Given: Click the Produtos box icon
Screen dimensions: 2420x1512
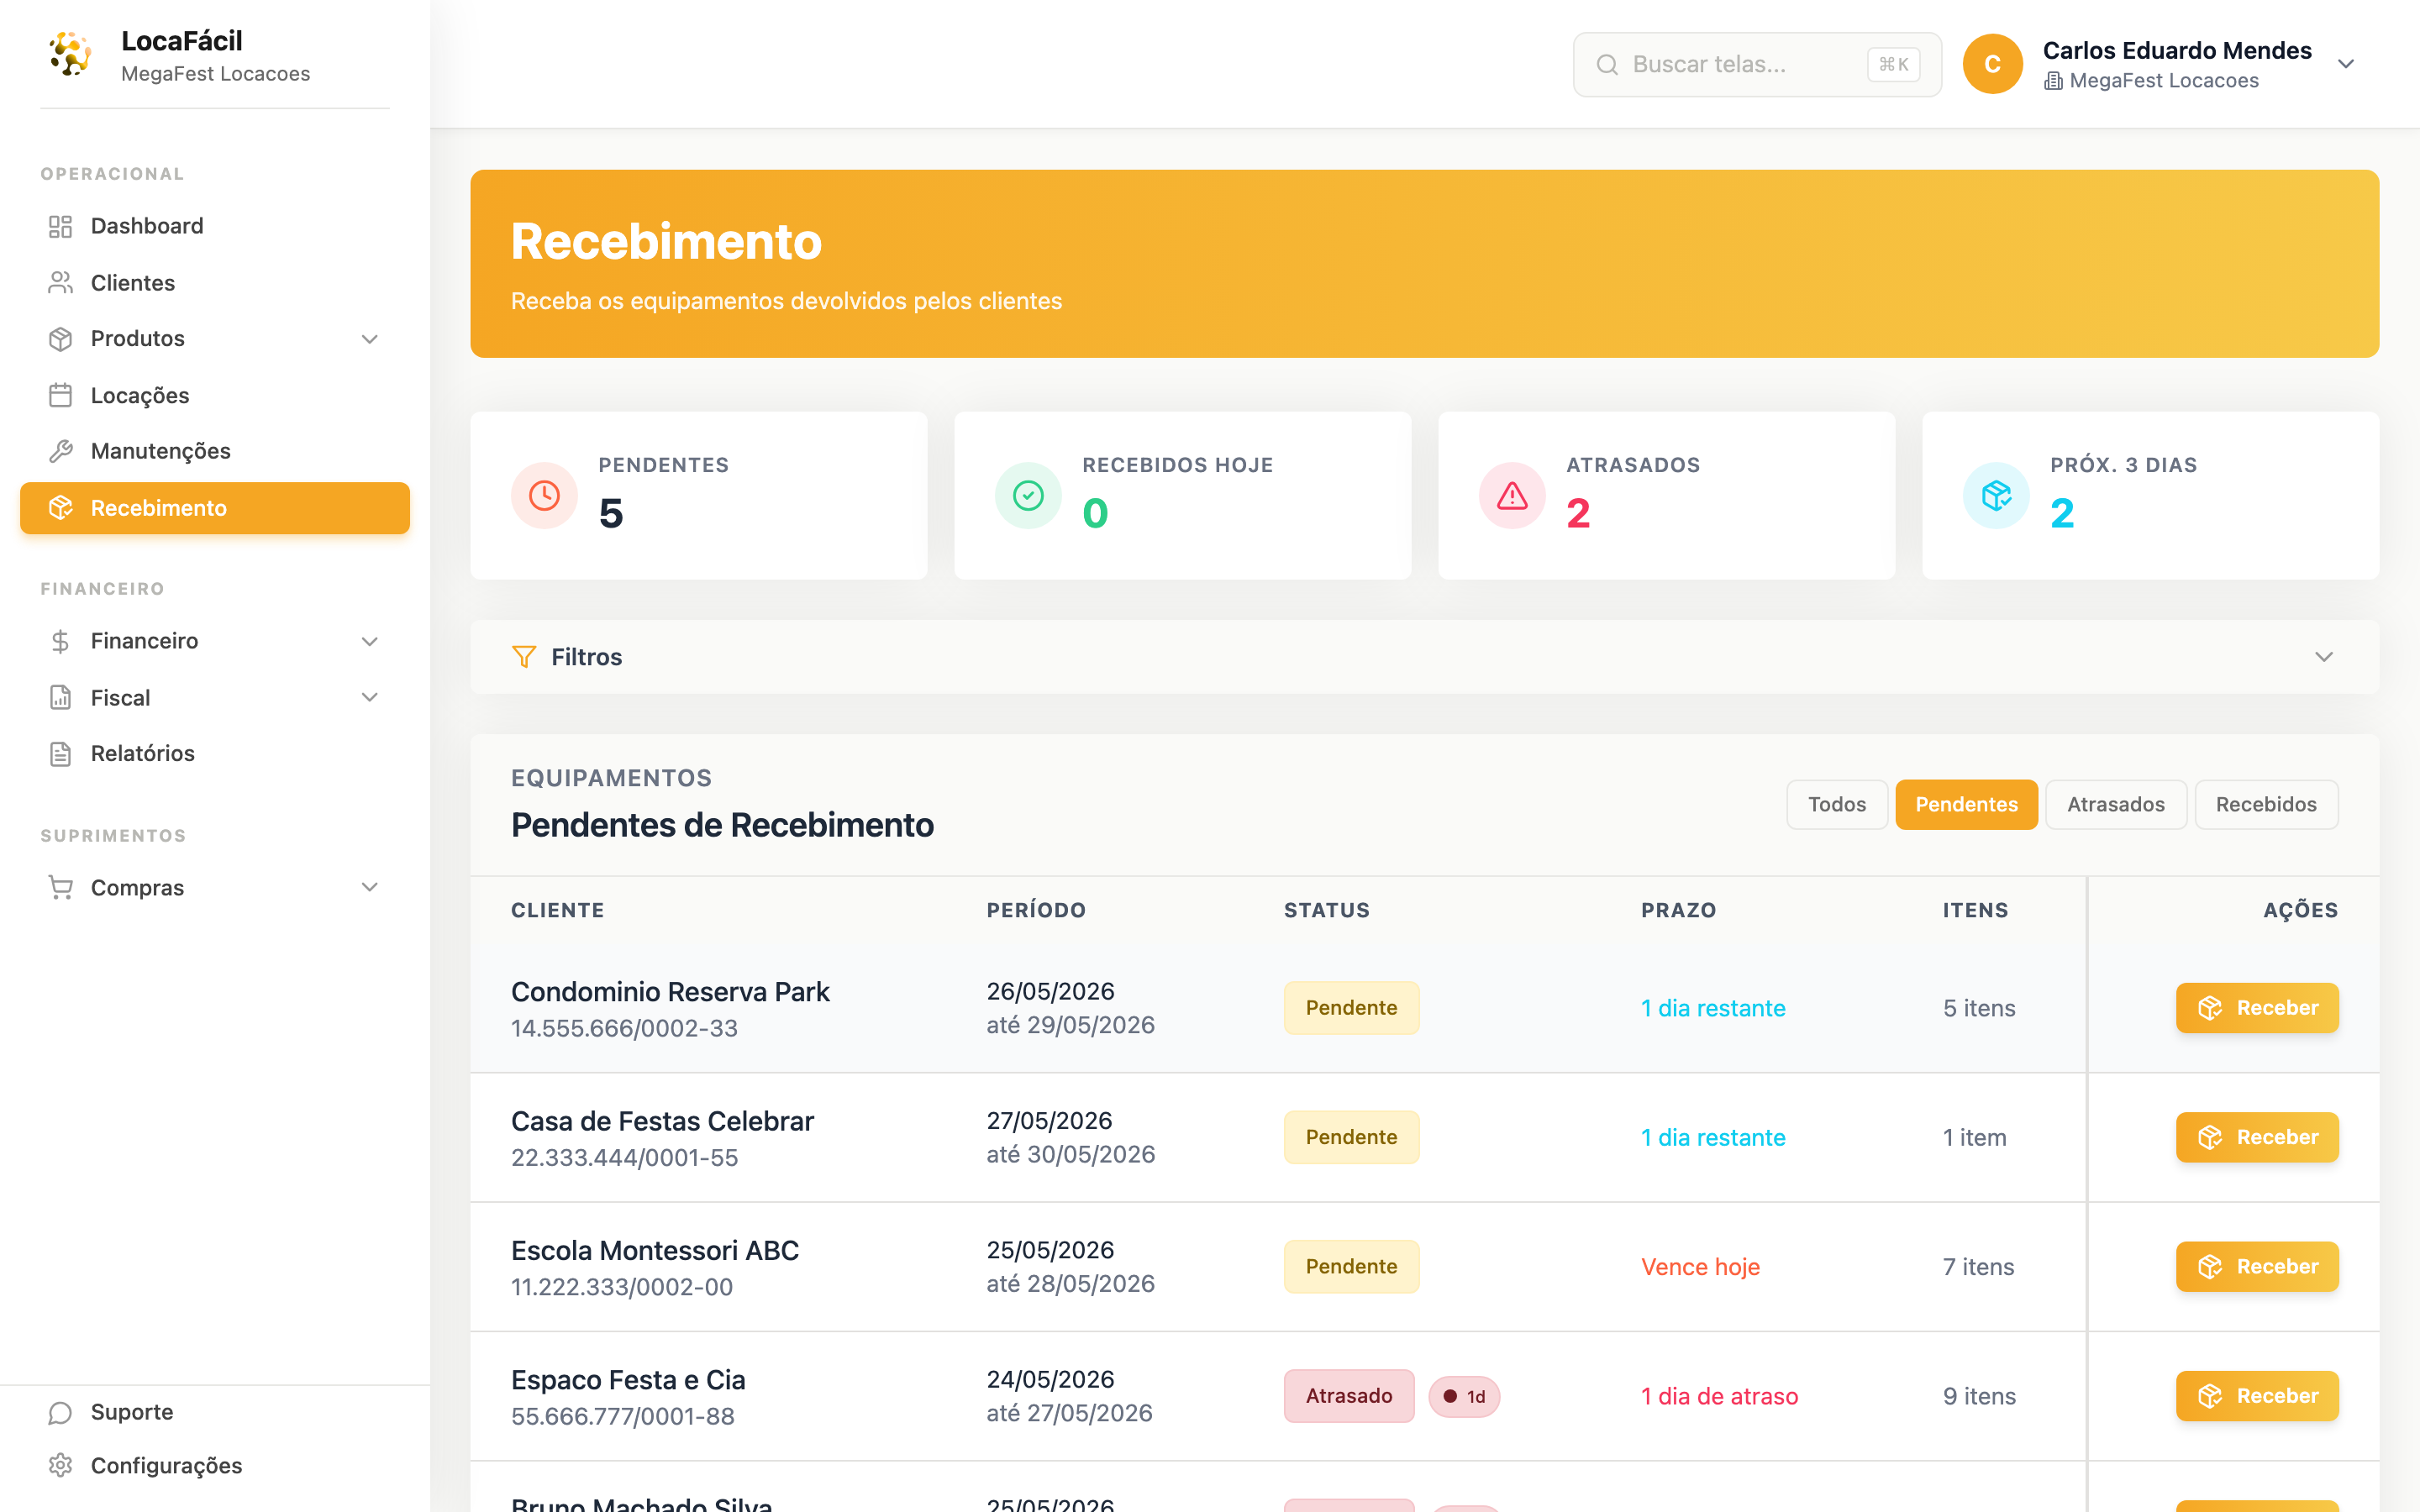Looking at the screenshot, I should 60,339.
